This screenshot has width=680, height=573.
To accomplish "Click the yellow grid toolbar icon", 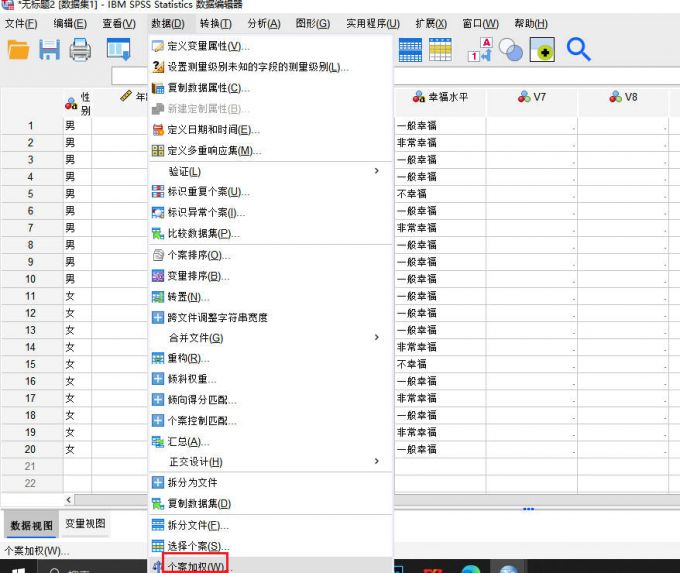I will 440,50.
